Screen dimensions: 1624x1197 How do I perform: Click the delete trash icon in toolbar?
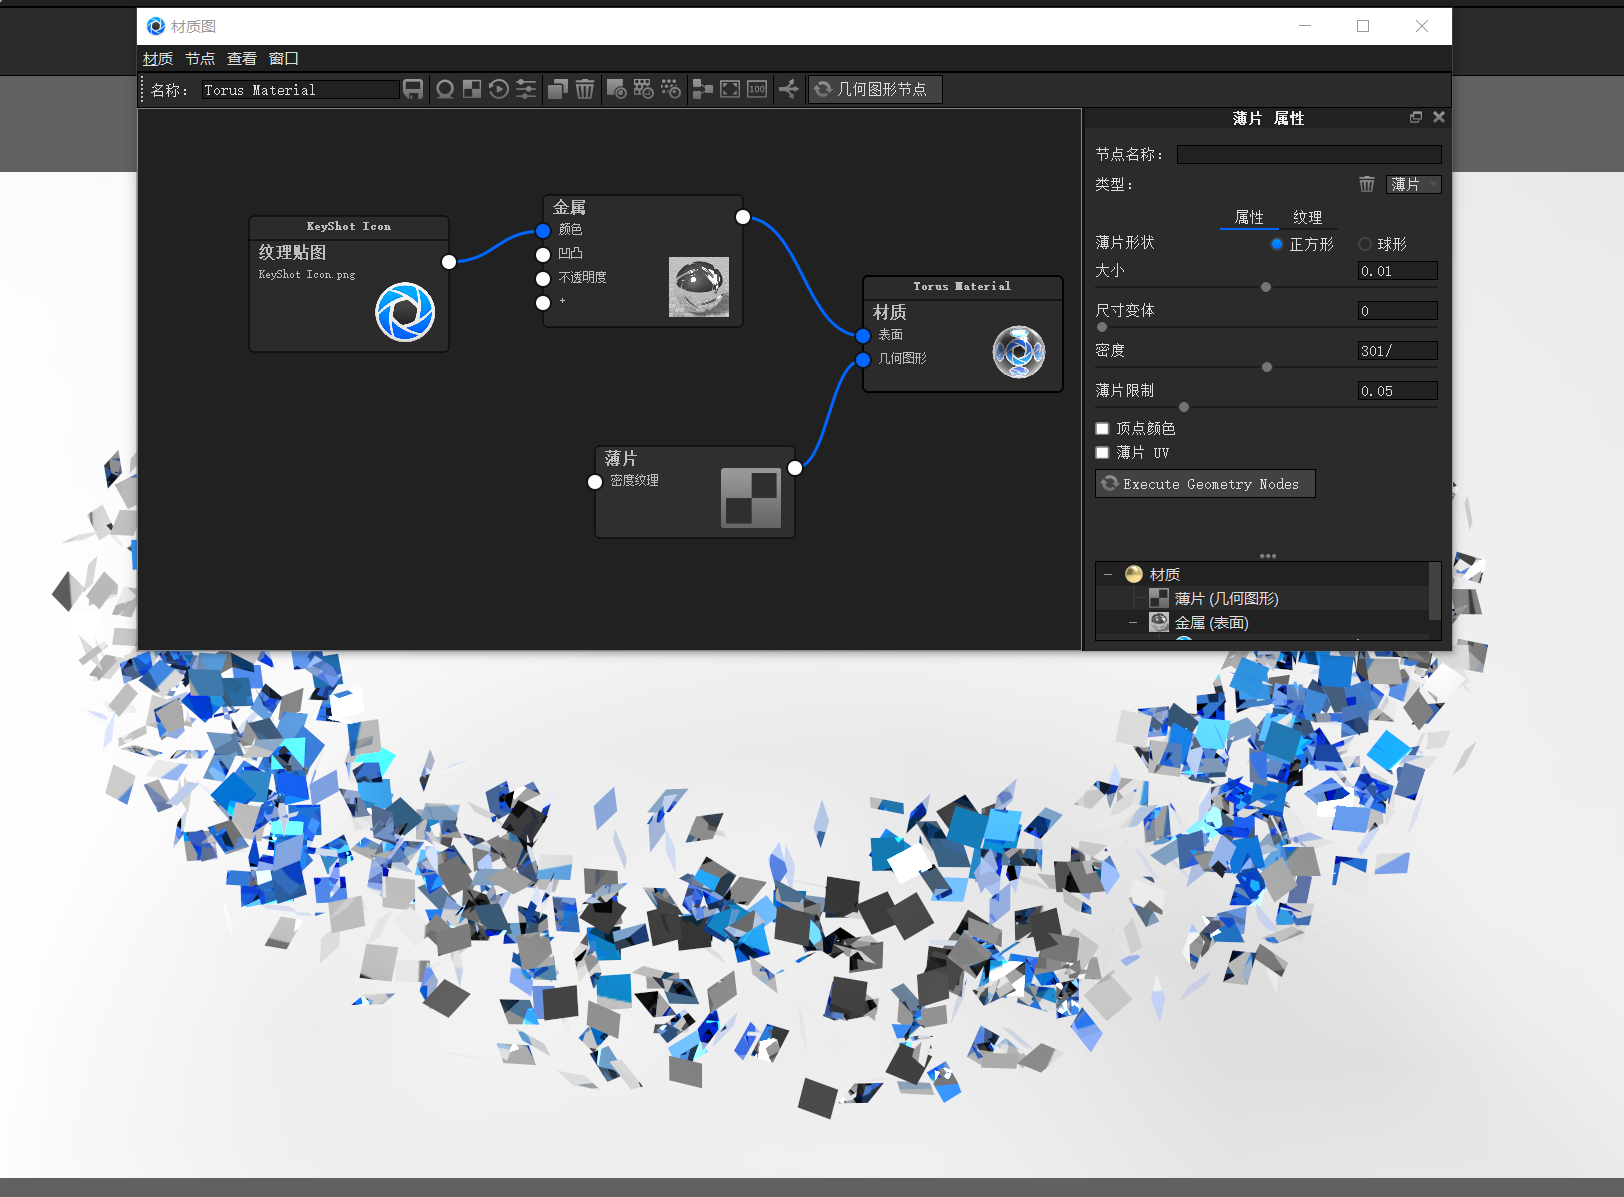tap(585, 90)
